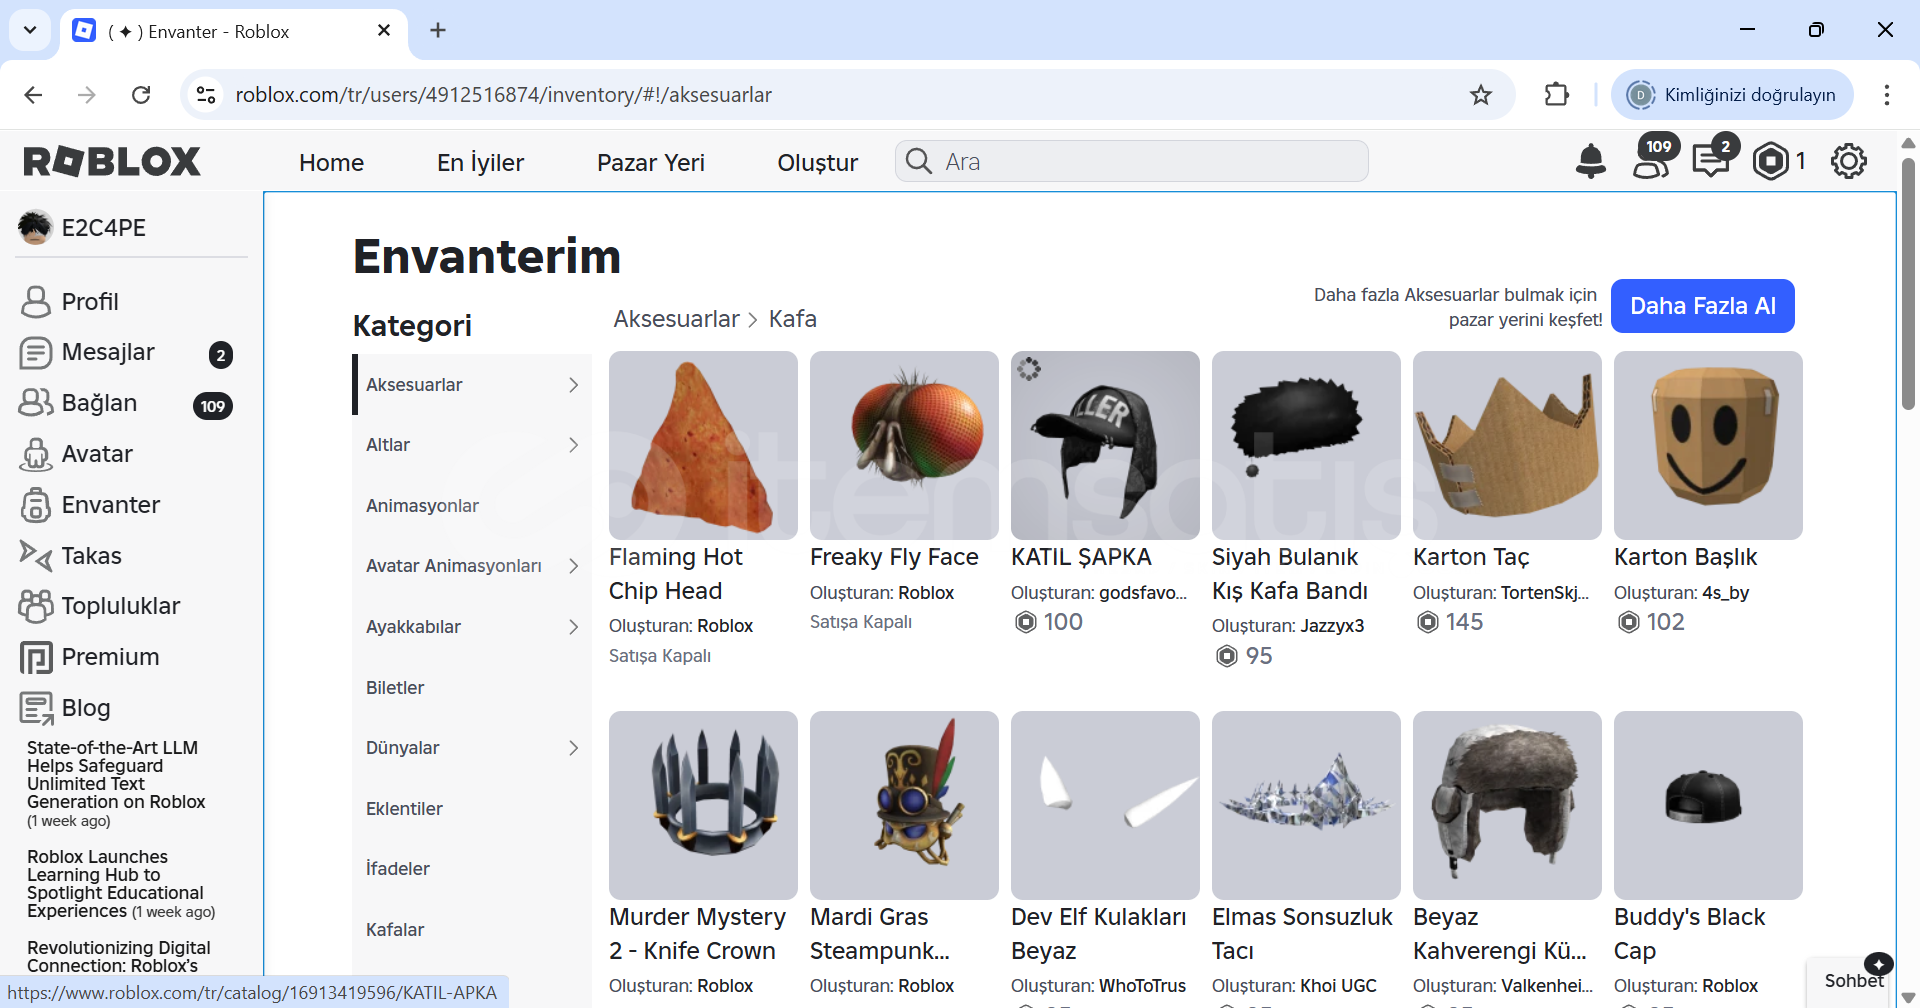Reload the page
1920x1008 pixels.
coord(141,95)
